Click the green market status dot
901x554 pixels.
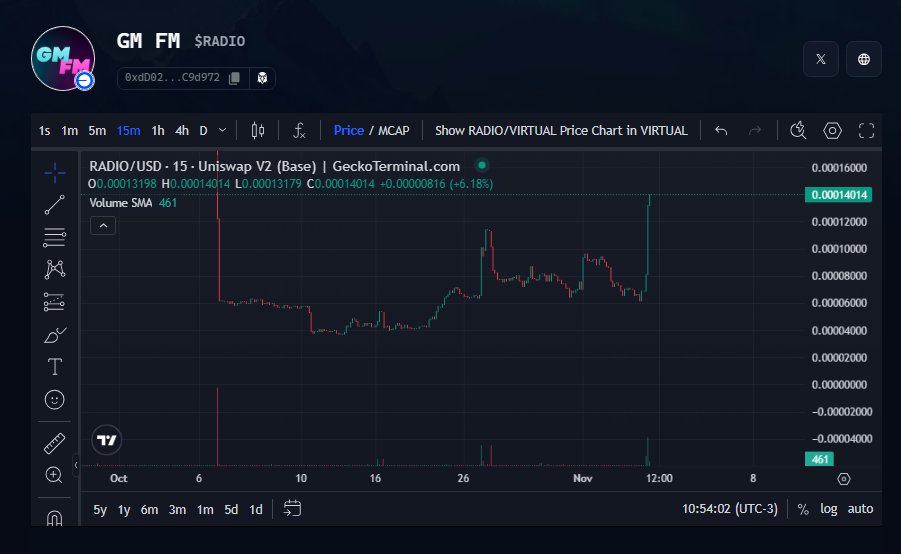[482, 166]
